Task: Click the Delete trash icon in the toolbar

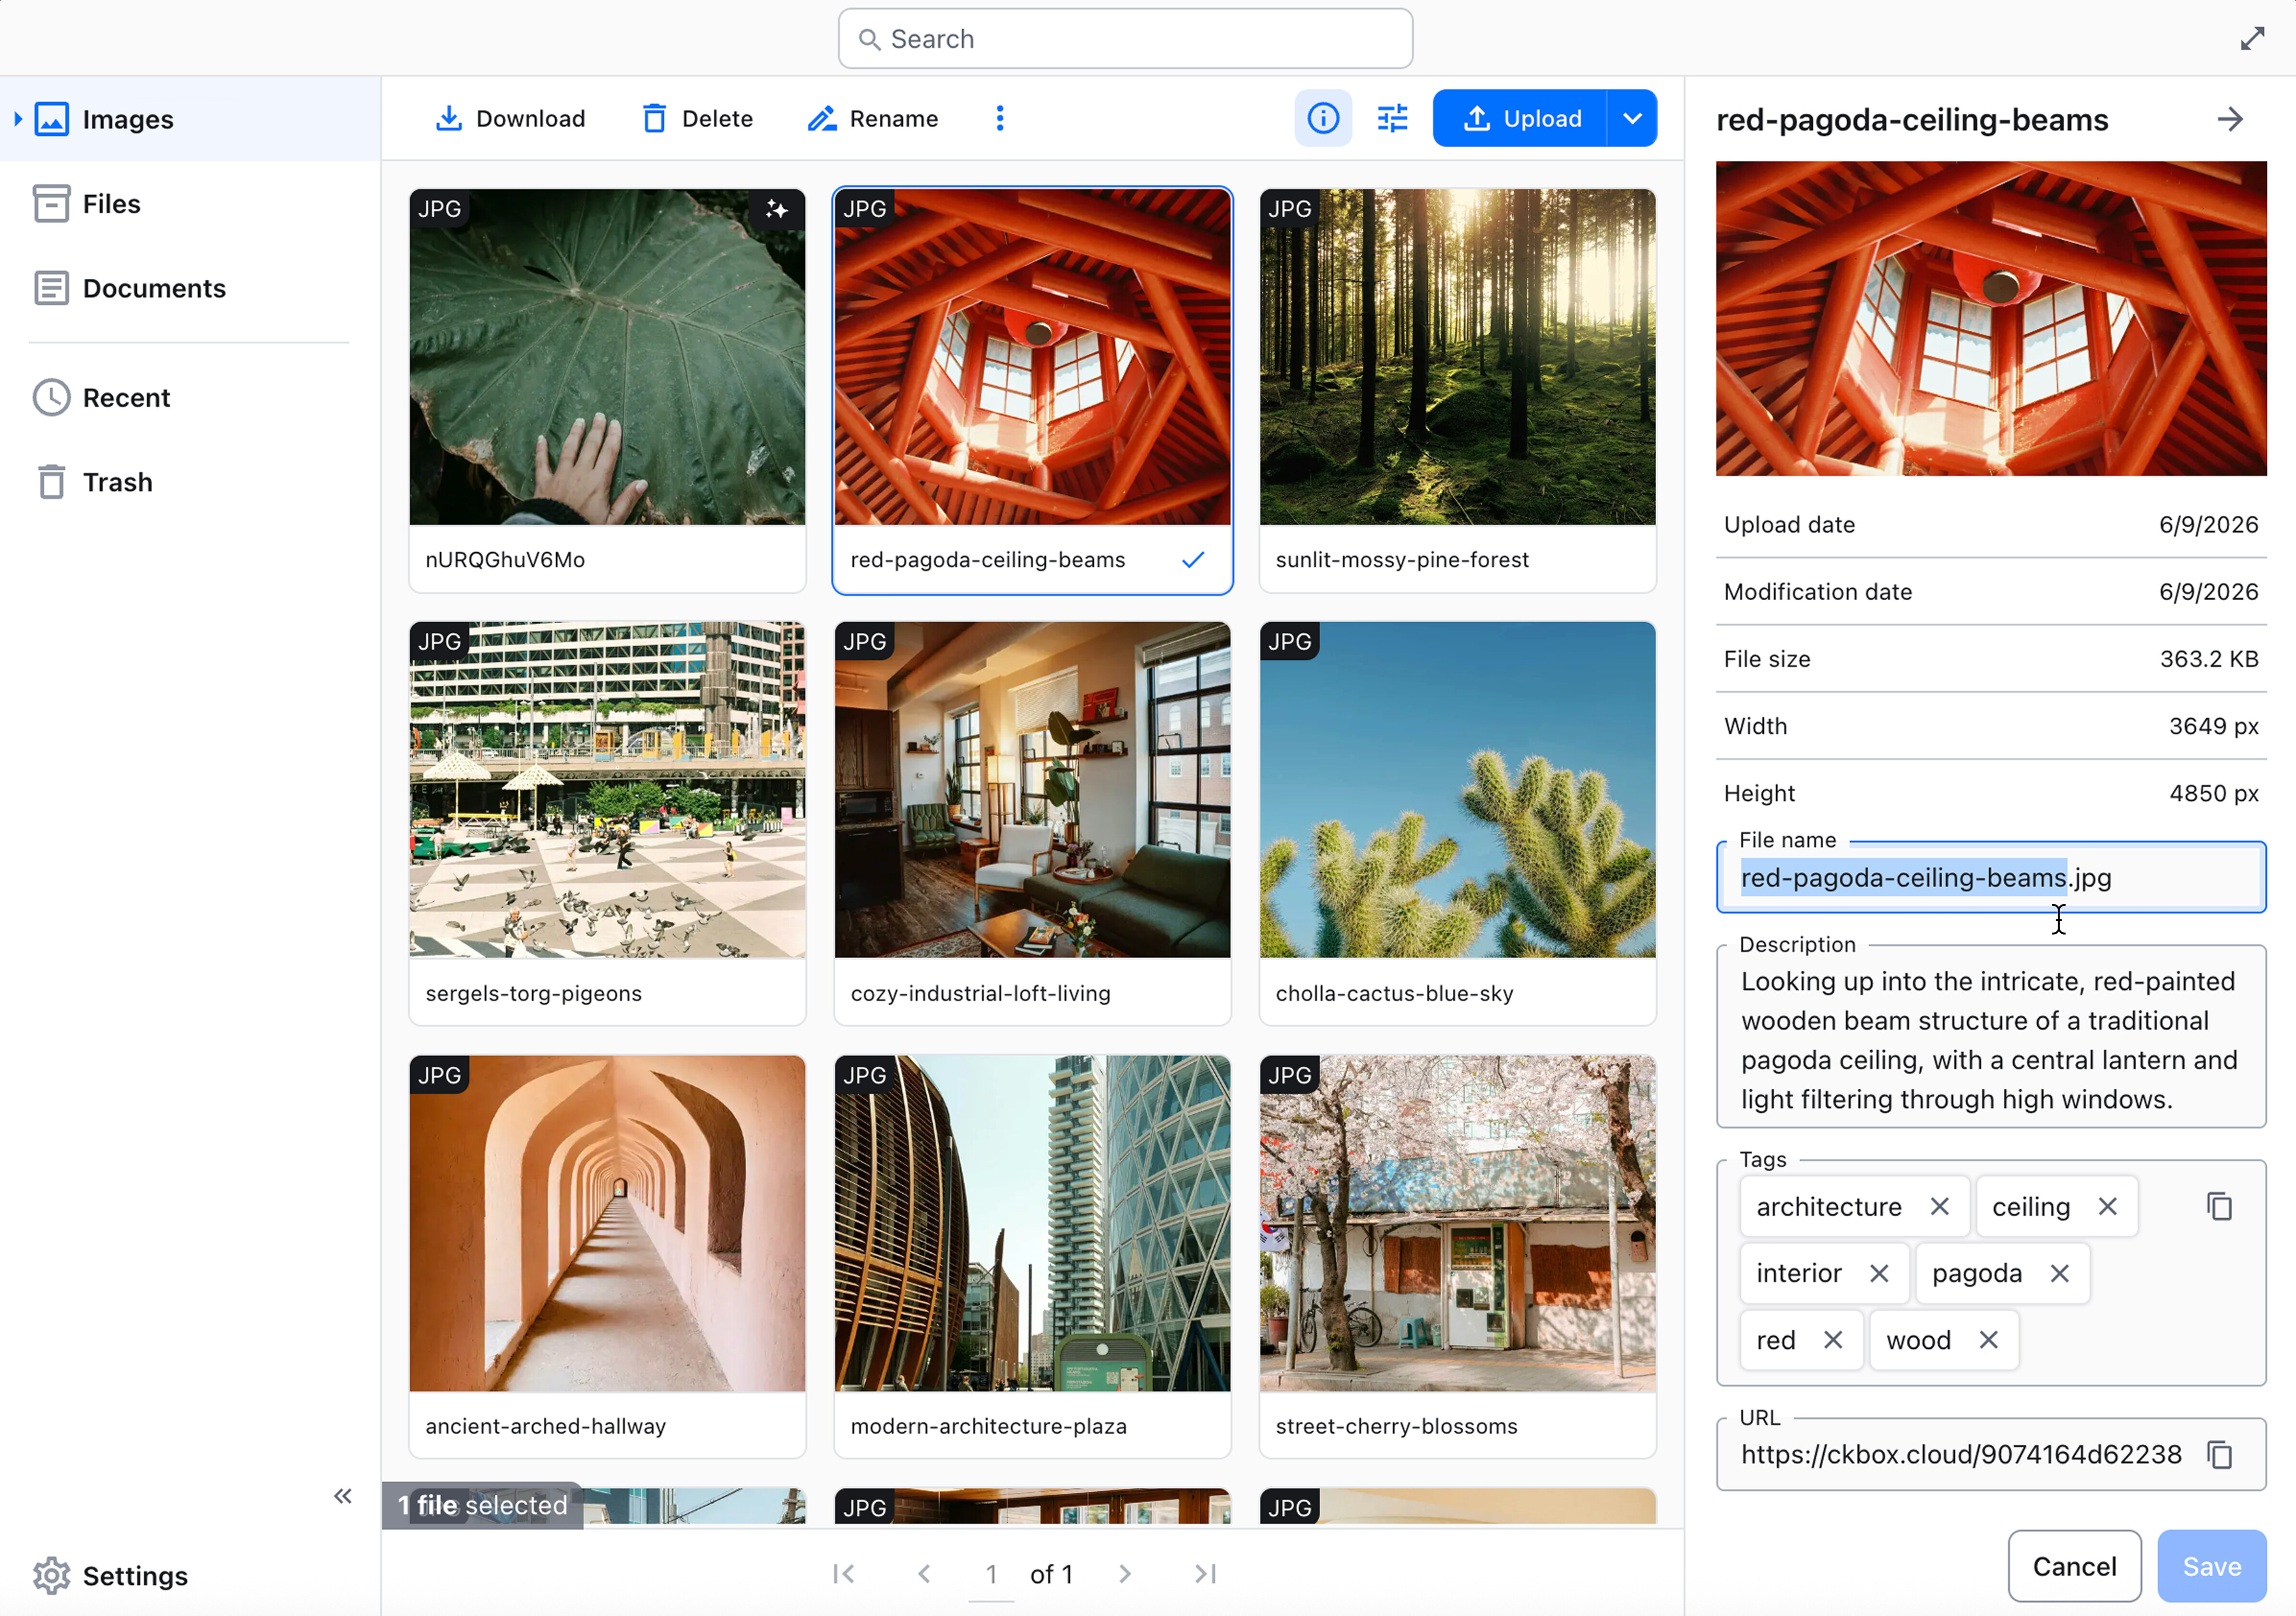Action: [x=654, y=119]
